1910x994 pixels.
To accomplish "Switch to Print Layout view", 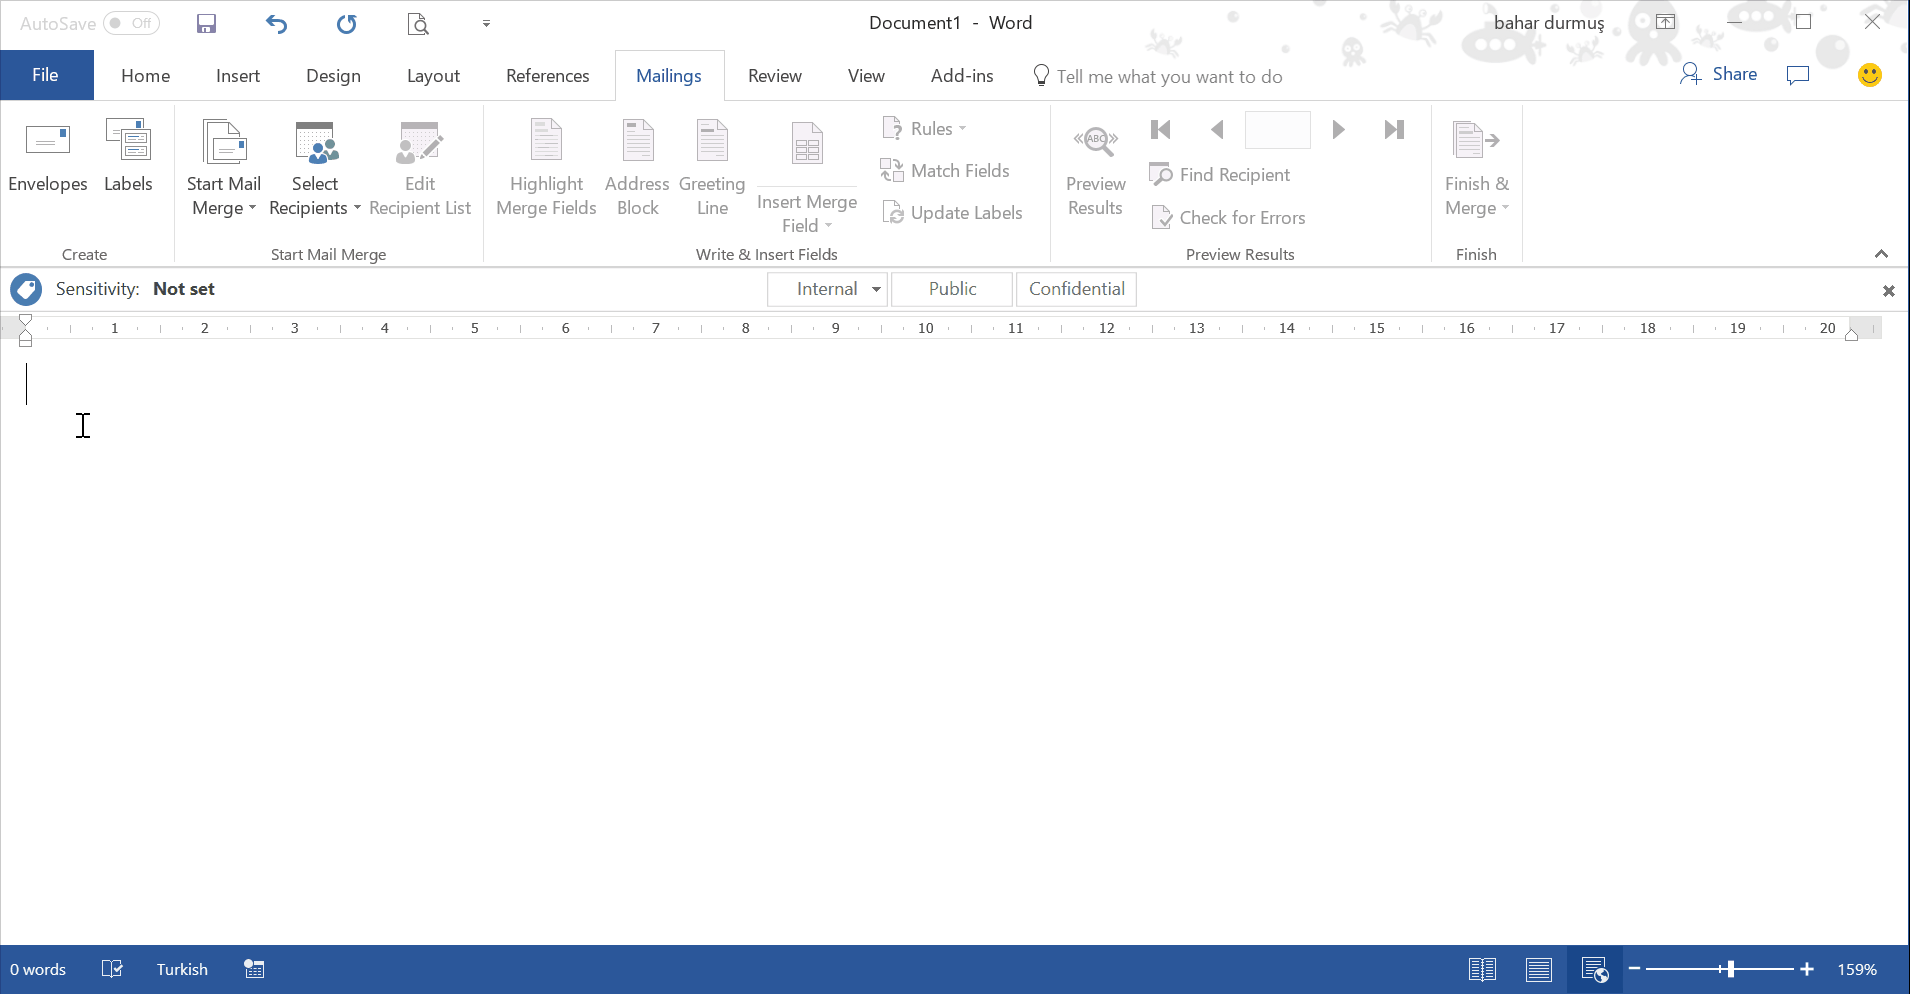I will [1539, 969].
